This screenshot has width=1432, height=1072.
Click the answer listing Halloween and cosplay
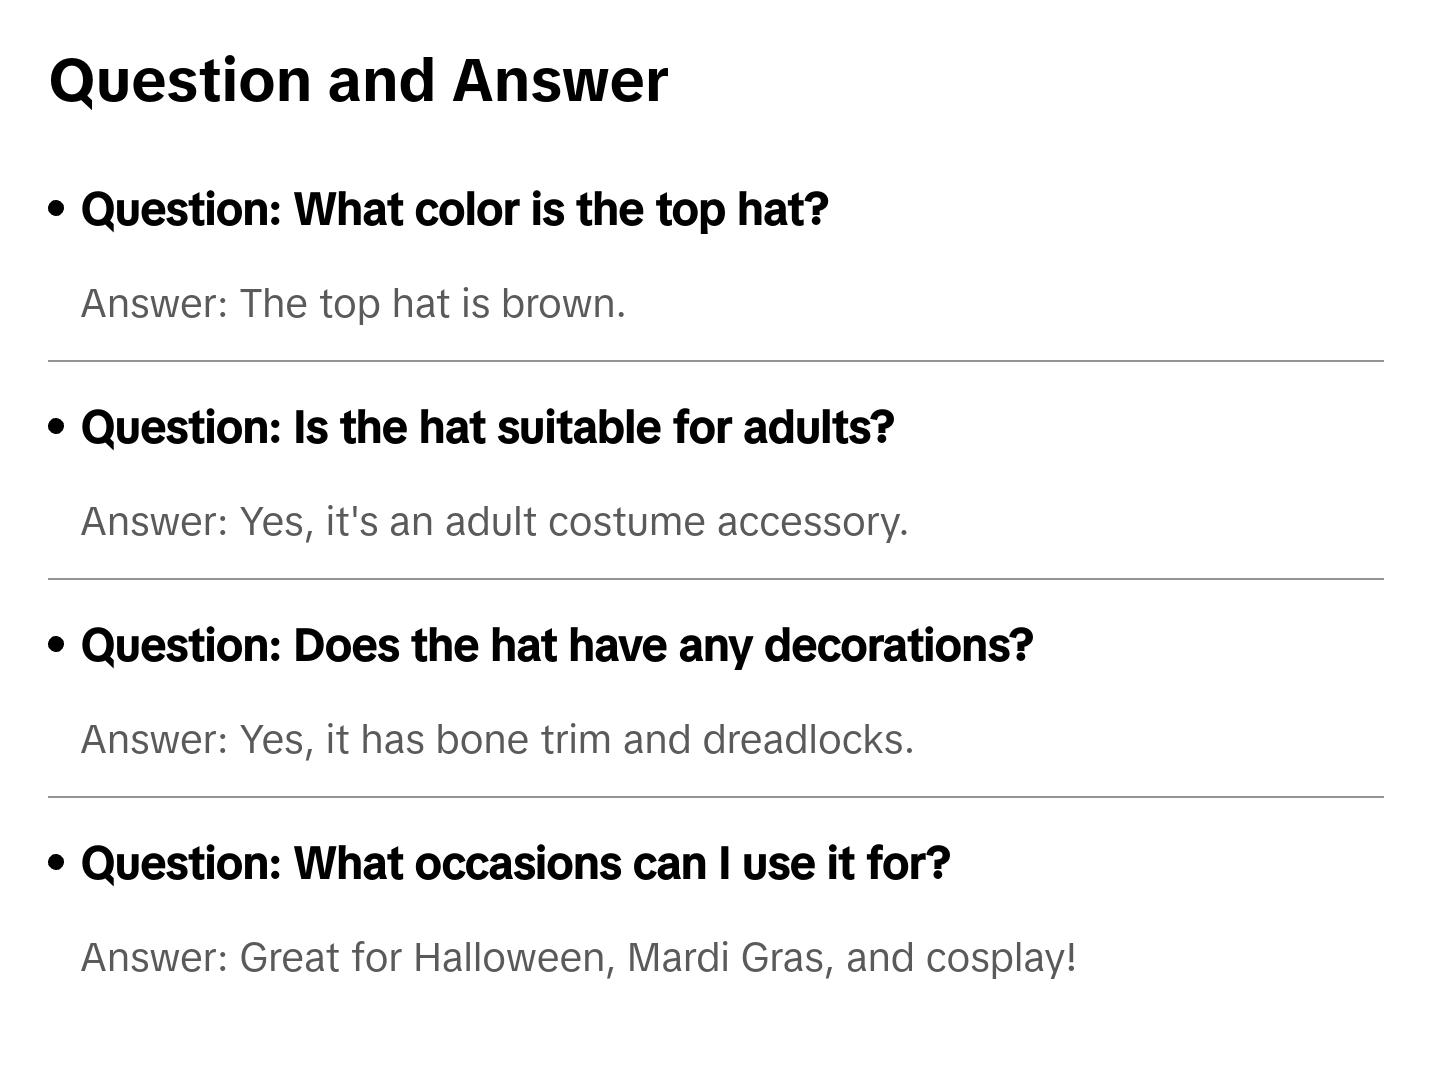578,958
